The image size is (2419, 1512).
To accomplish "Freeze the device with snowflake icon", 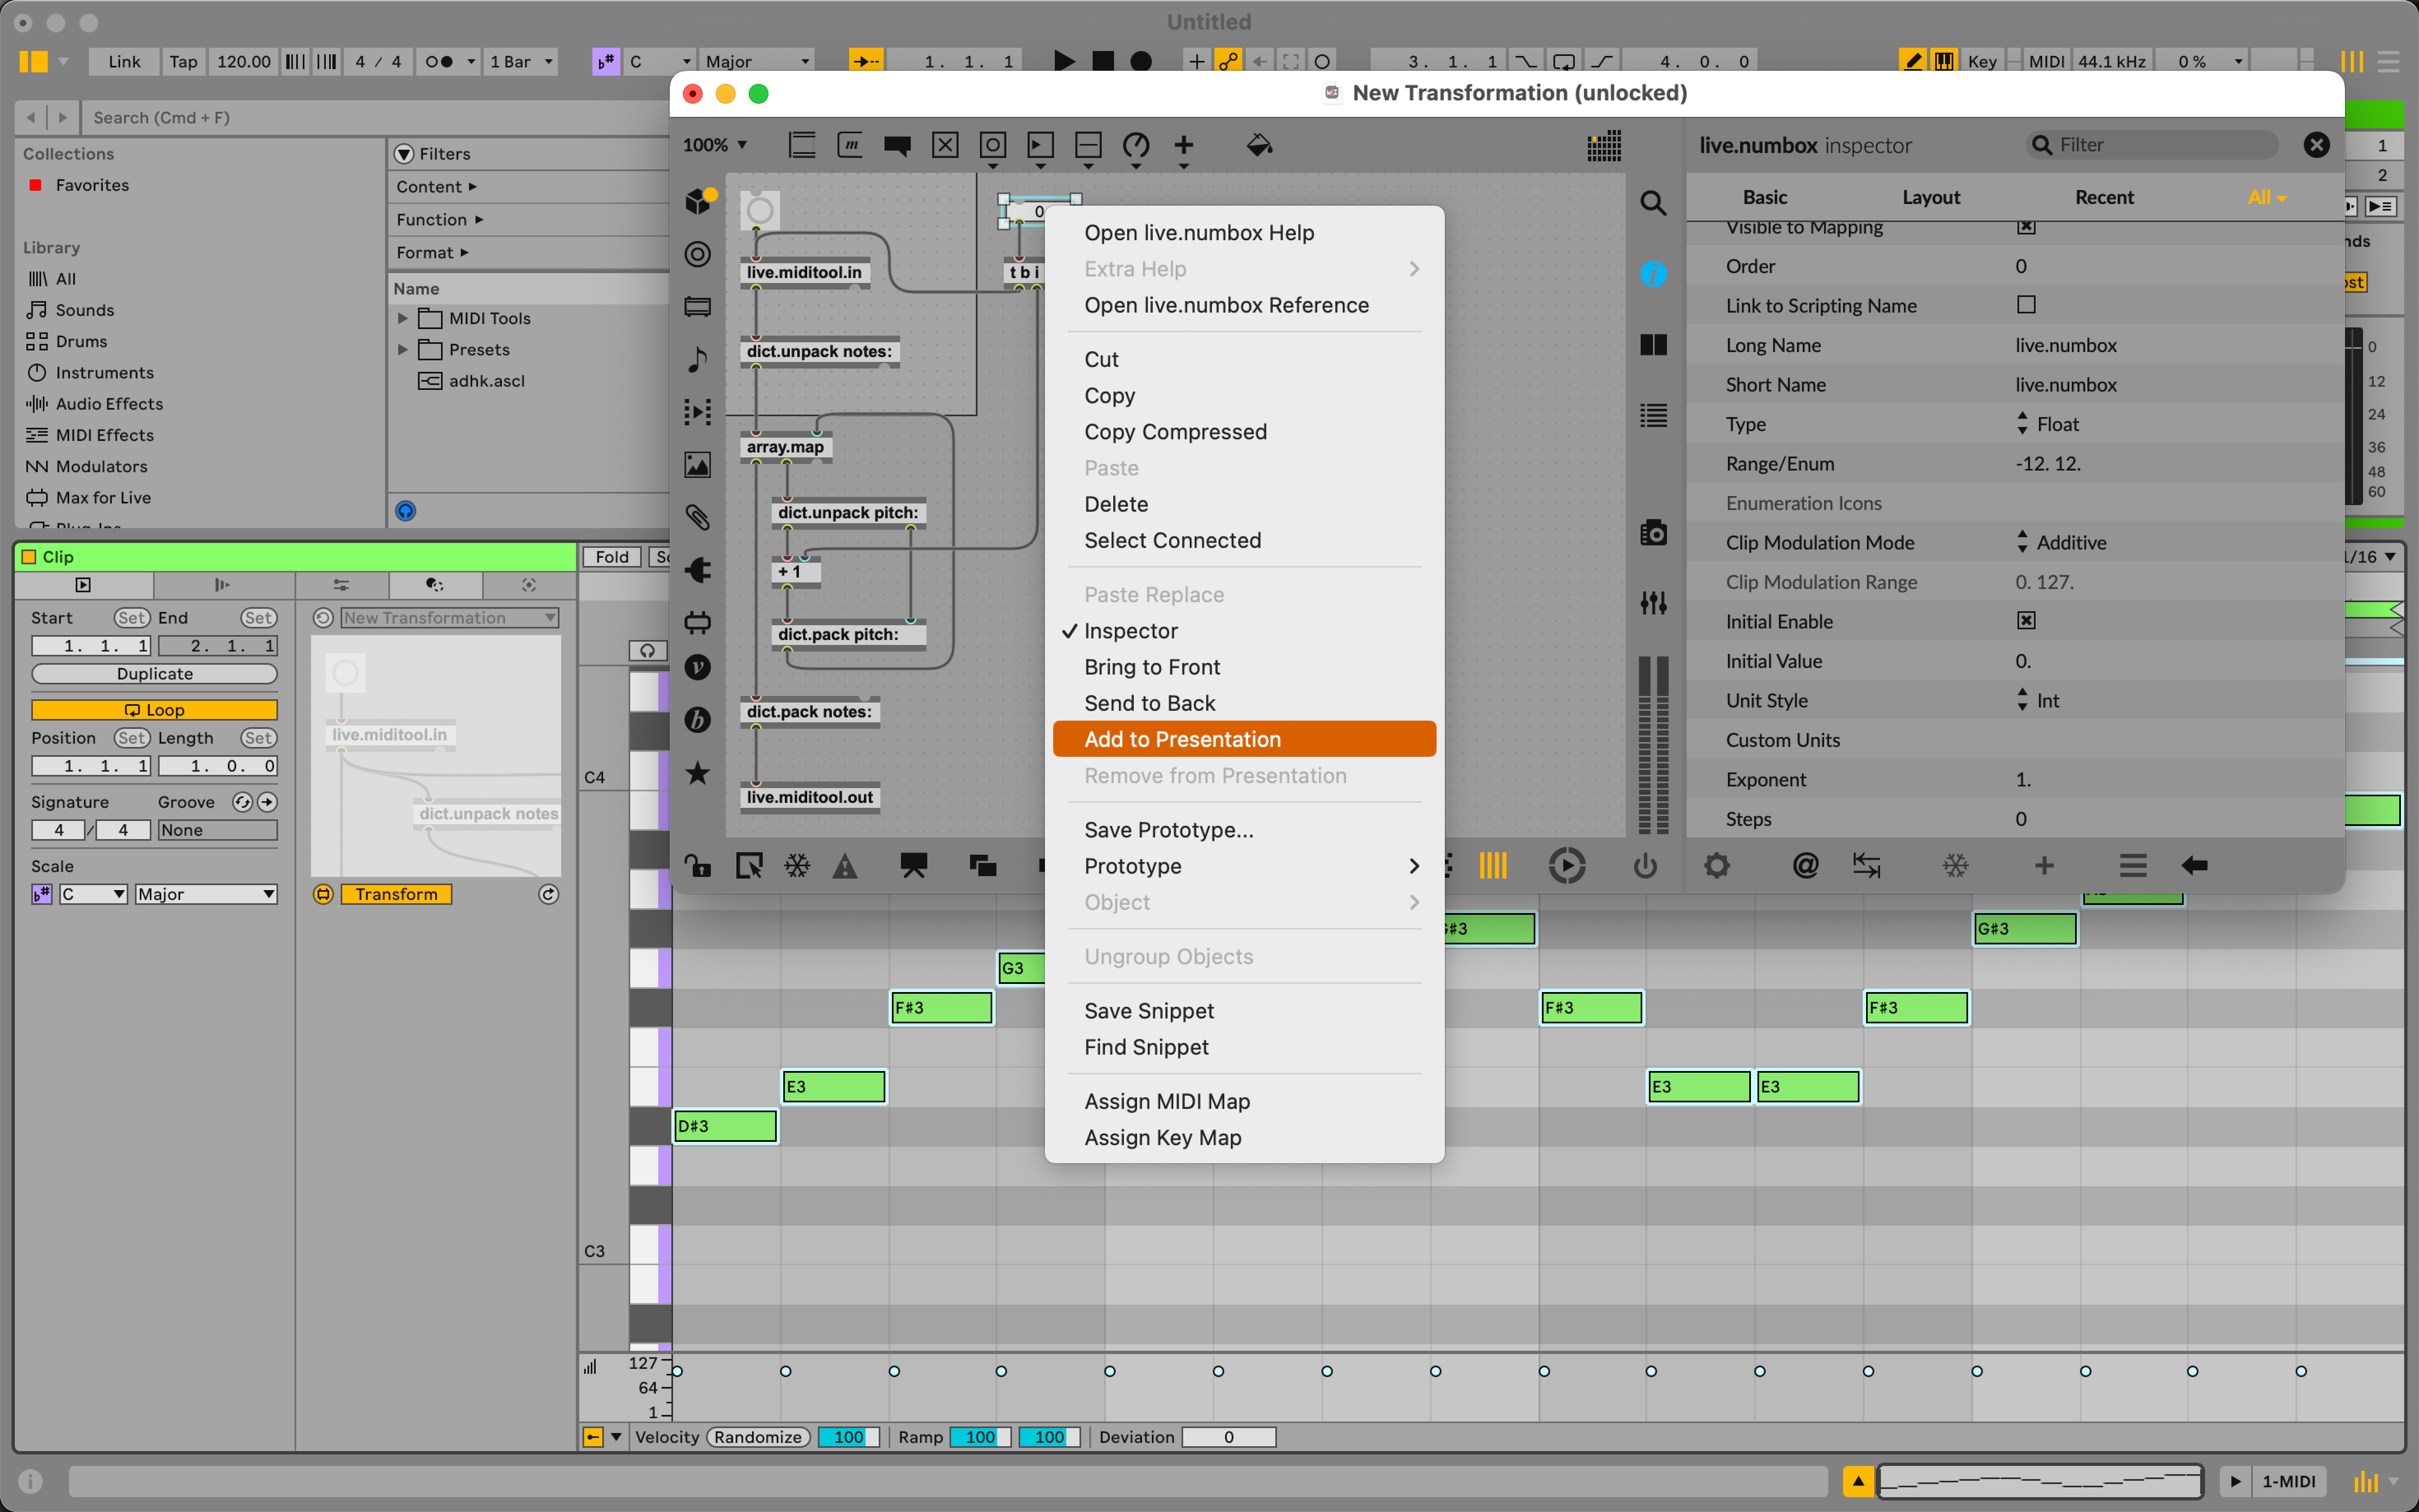I will [797, 866].
